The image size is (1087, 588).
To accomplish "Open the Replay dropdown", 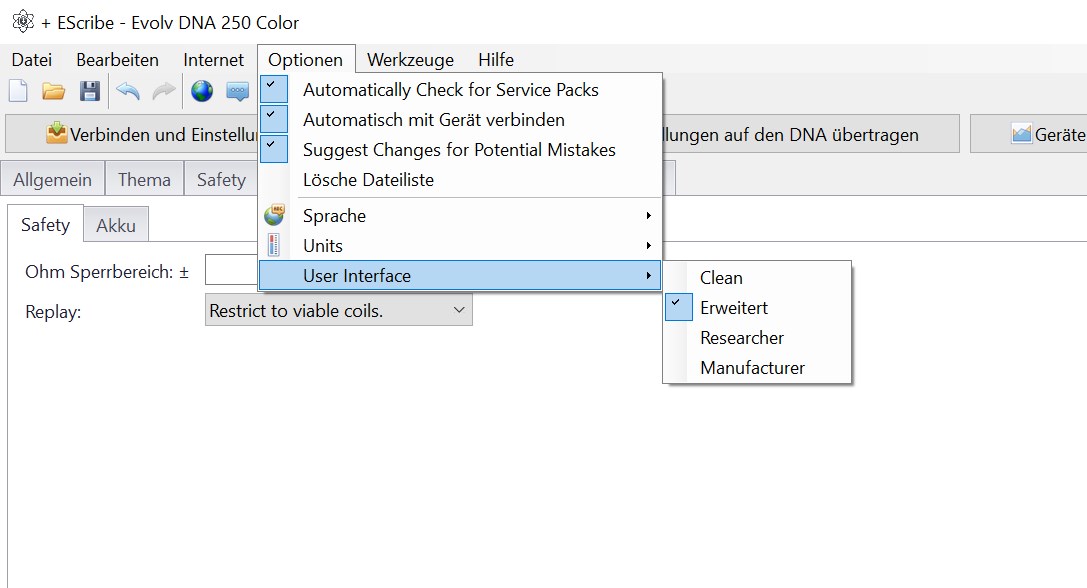I will tap(338, 311).
